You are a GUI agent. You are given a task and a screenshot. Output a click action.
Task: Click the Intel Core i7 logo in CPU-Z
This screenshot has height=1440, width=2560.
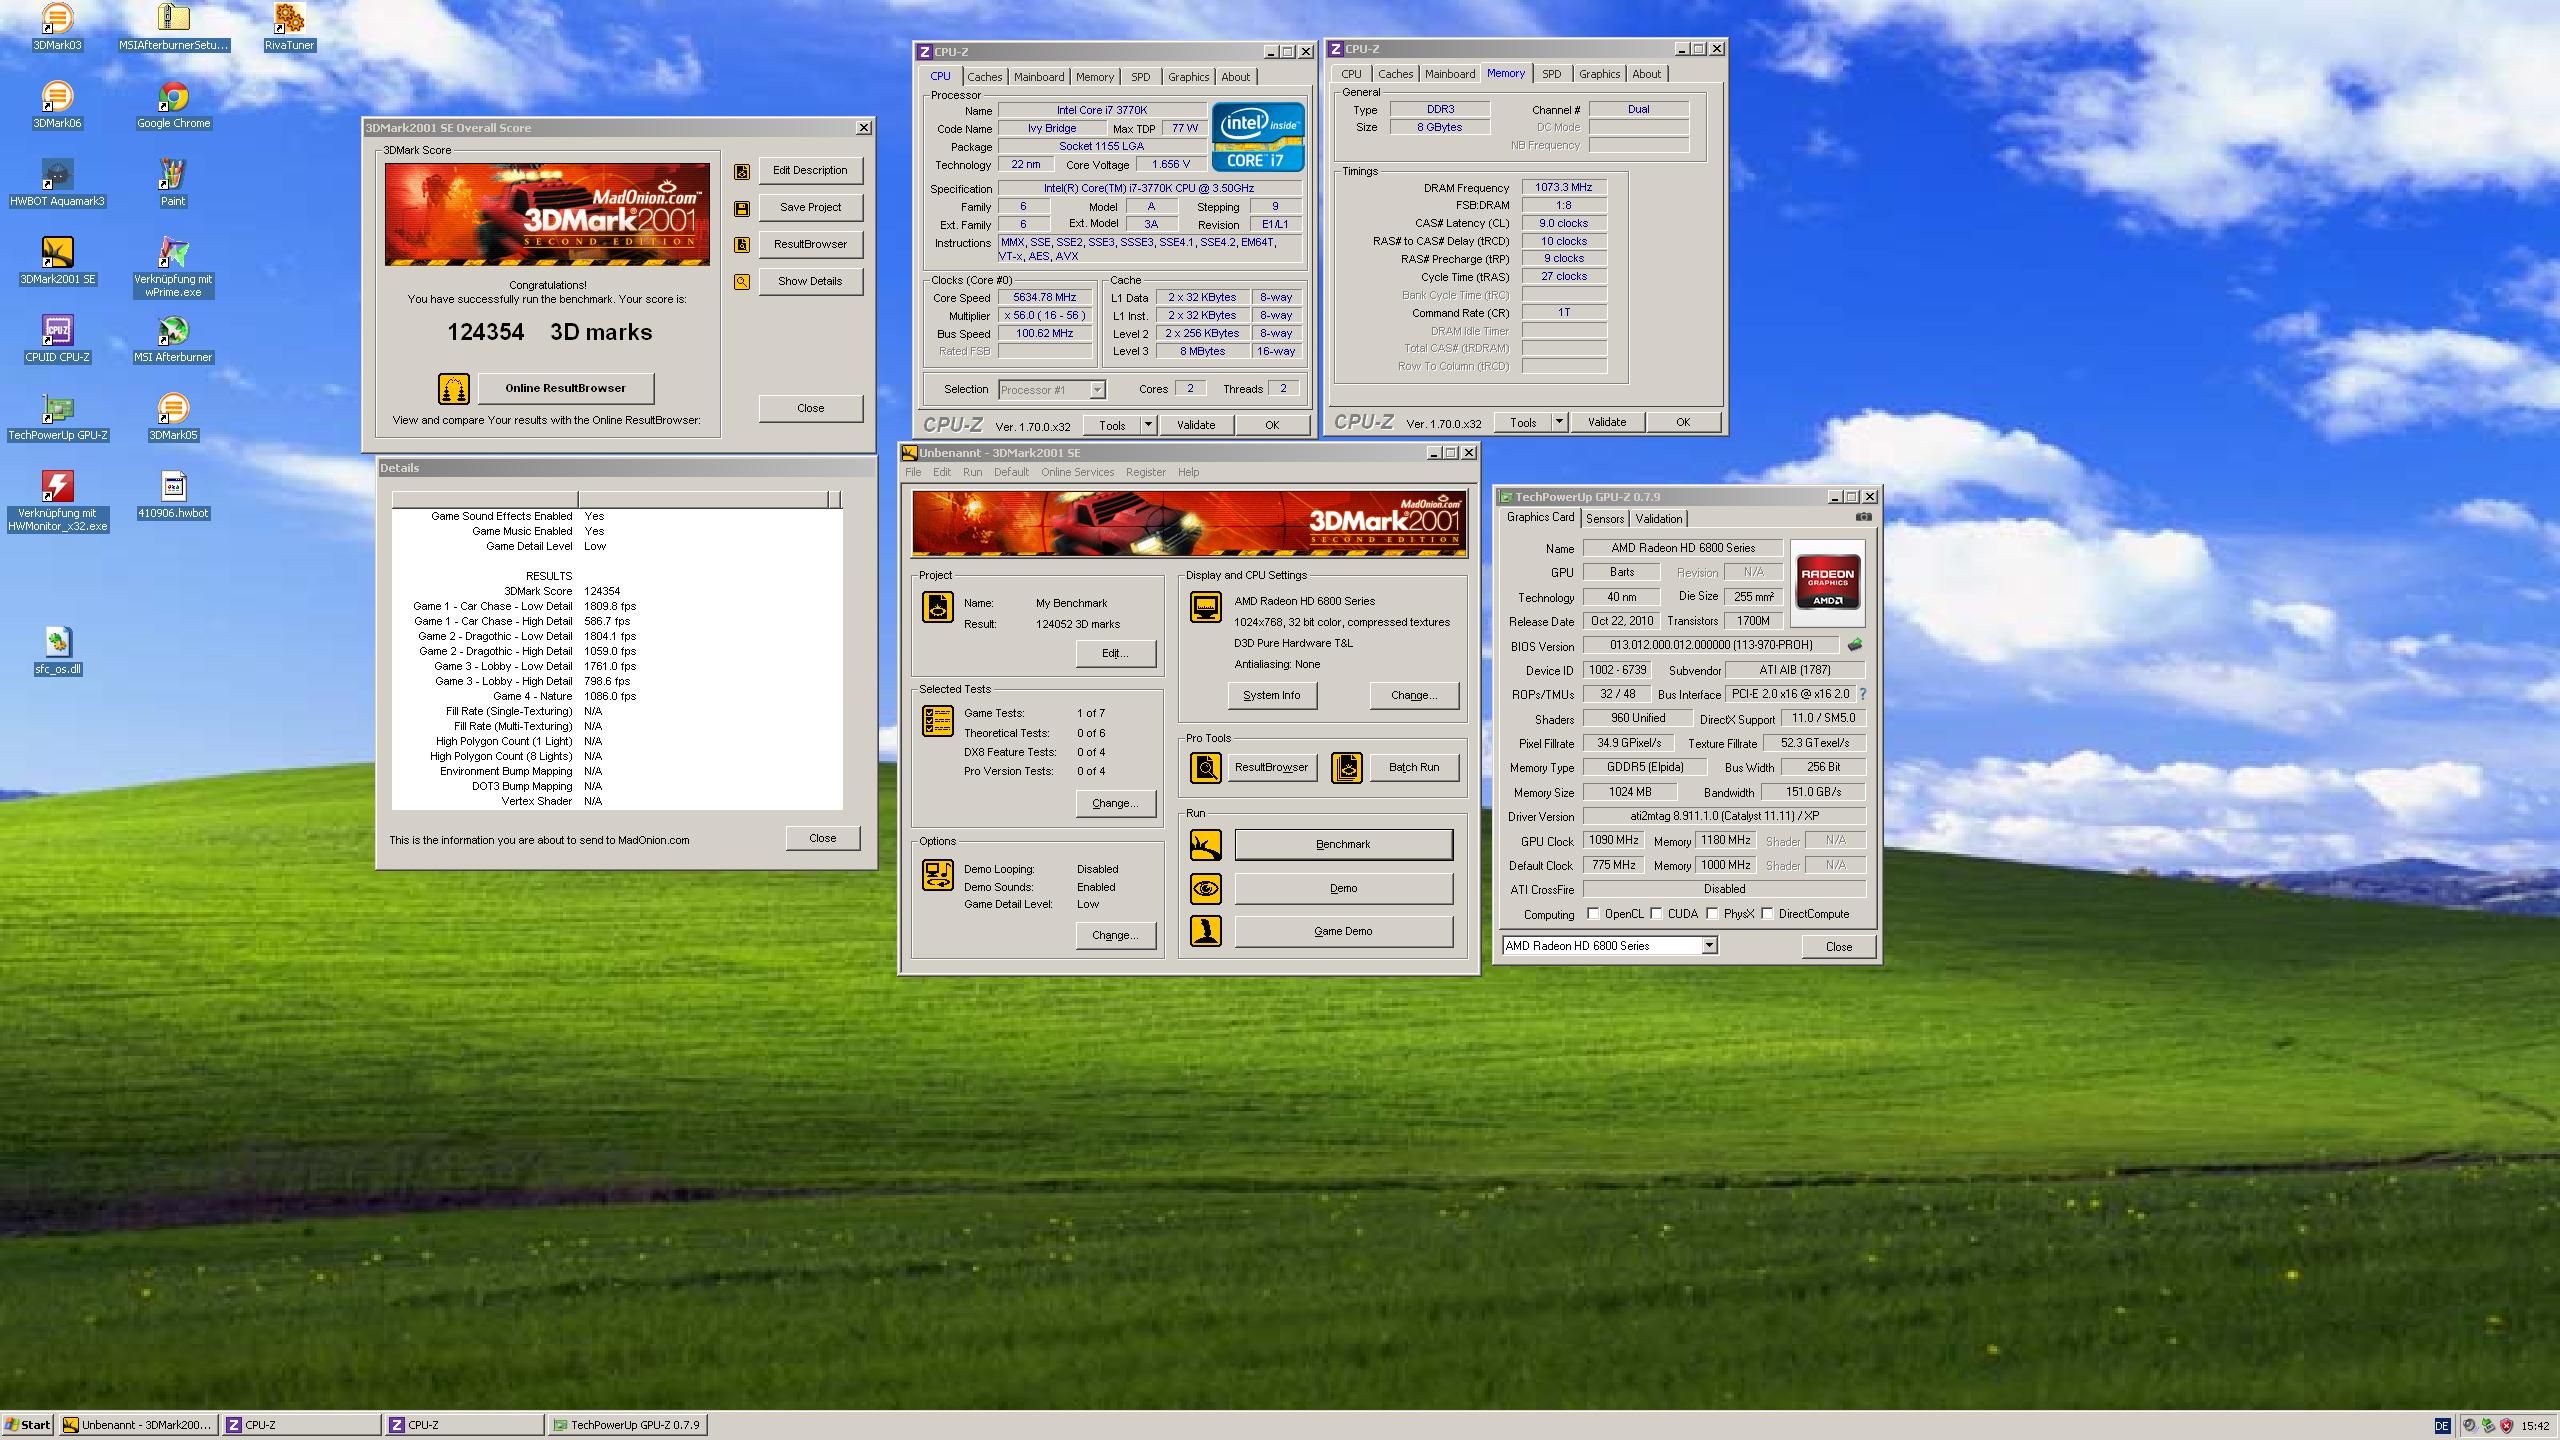click(x=1258, y=137)
